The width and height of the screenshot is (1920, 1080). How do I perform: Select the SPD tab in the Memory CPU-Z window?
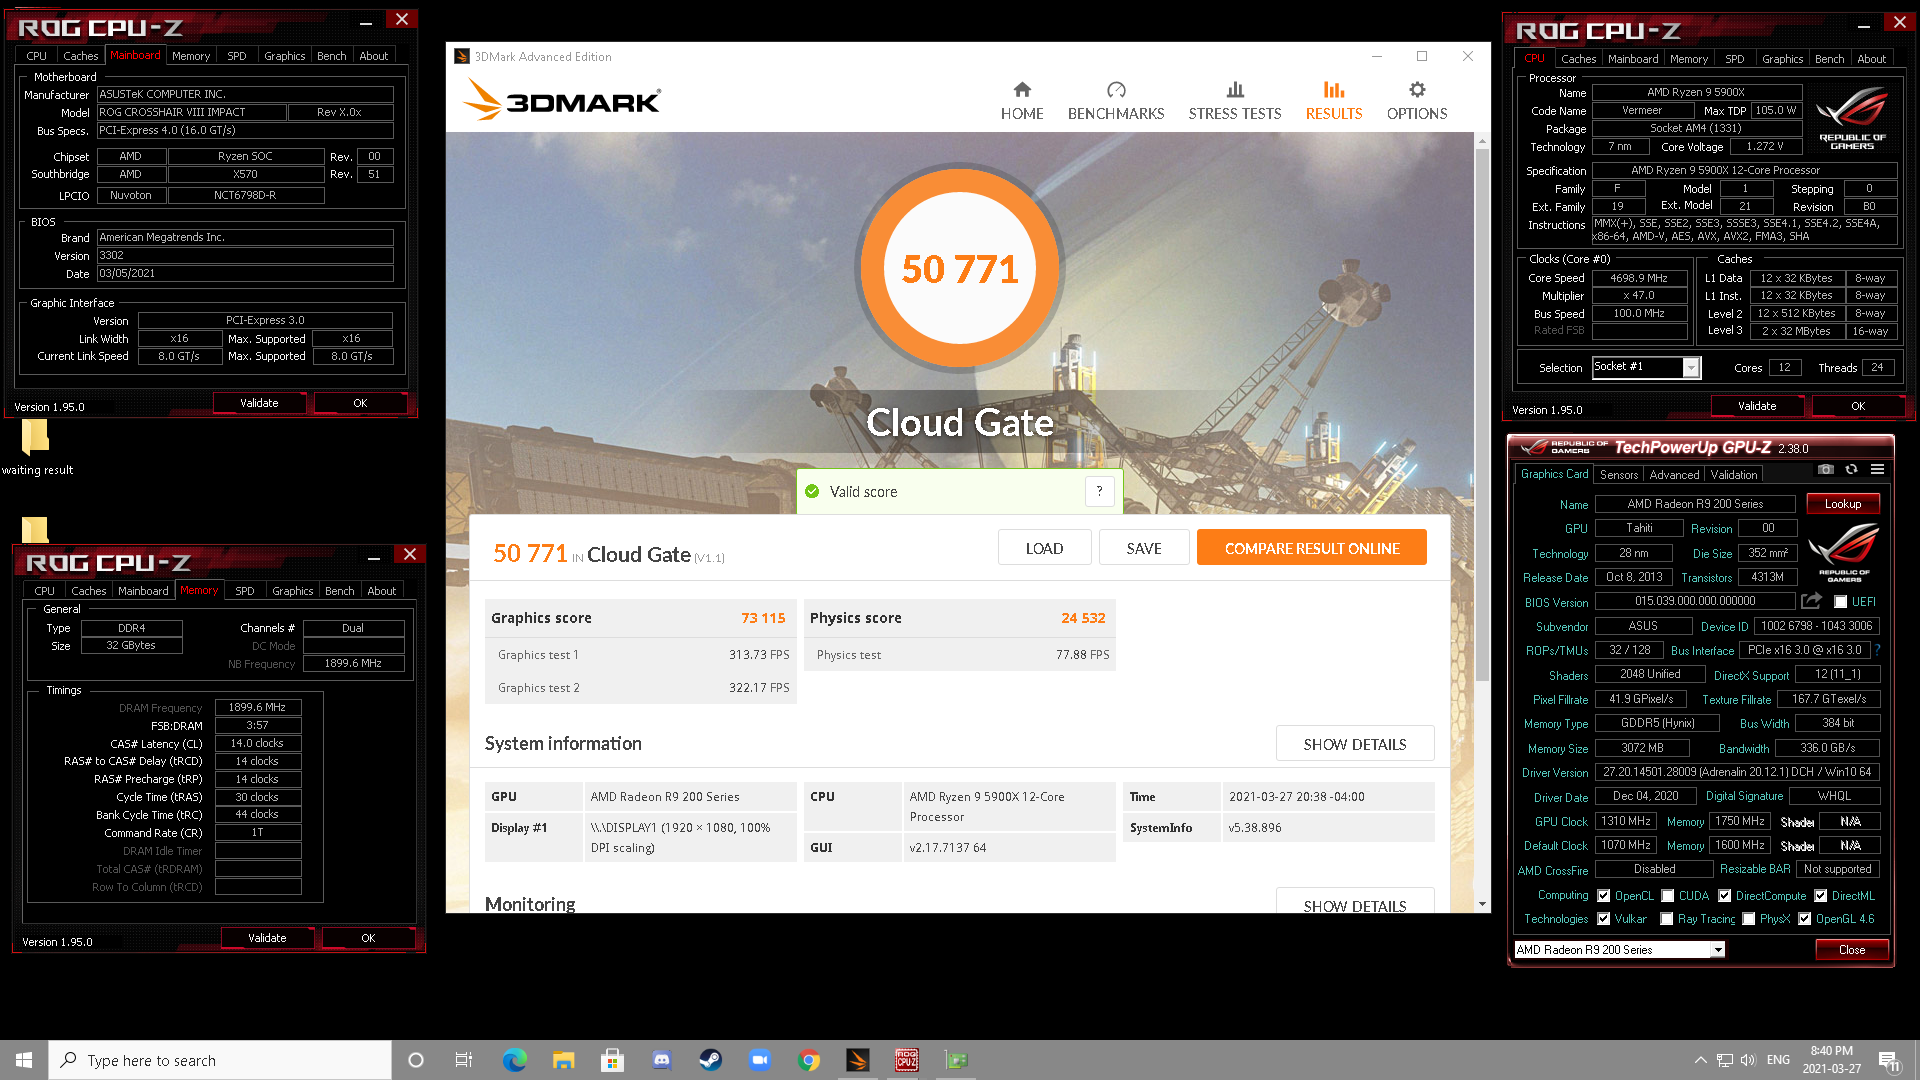click(245, 591)
